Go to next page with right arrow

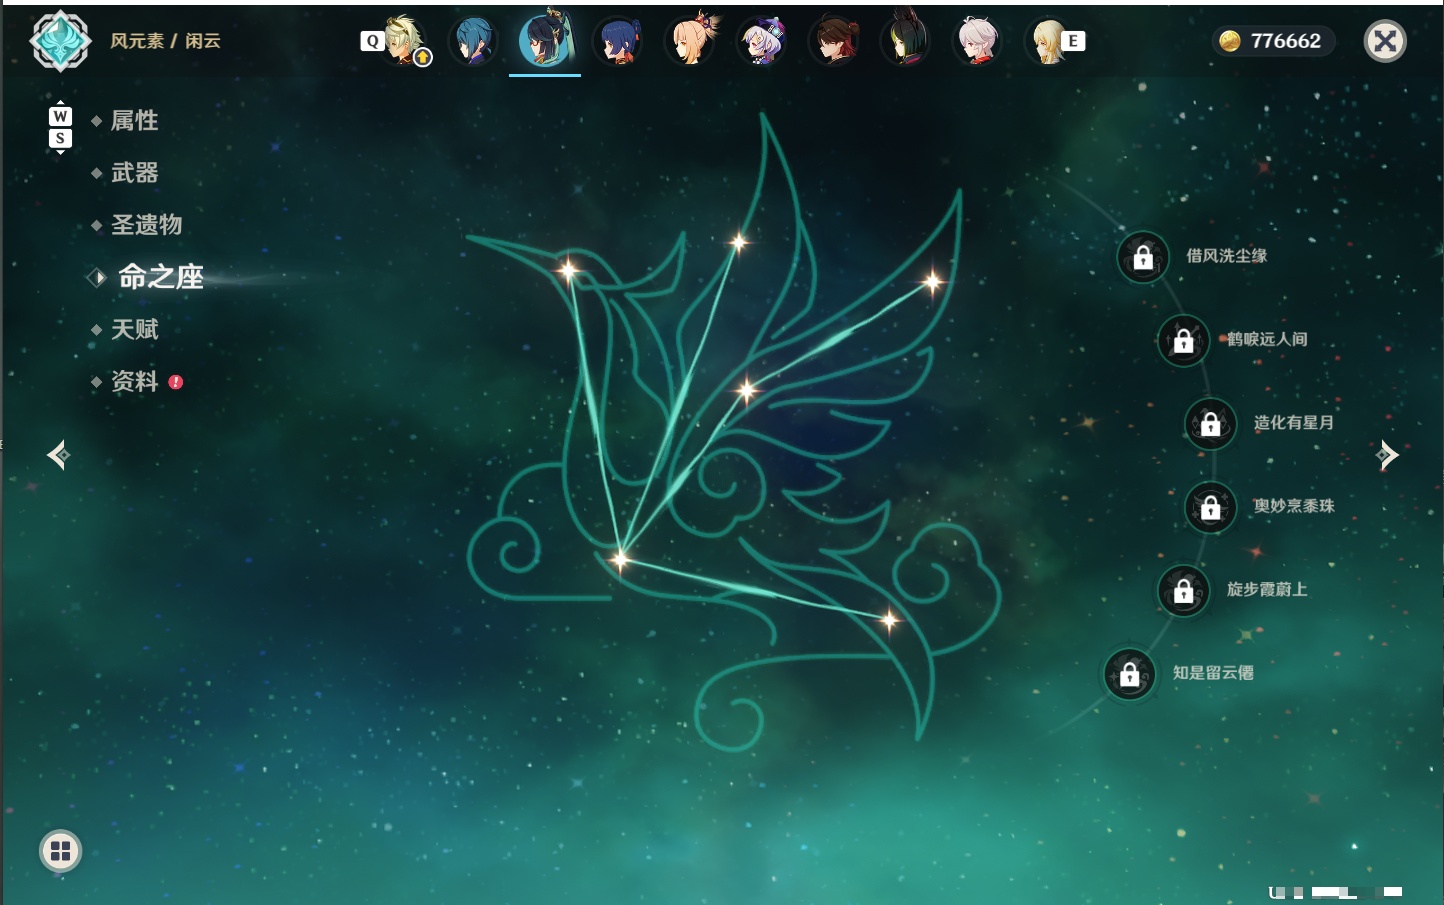[1387, 455]
